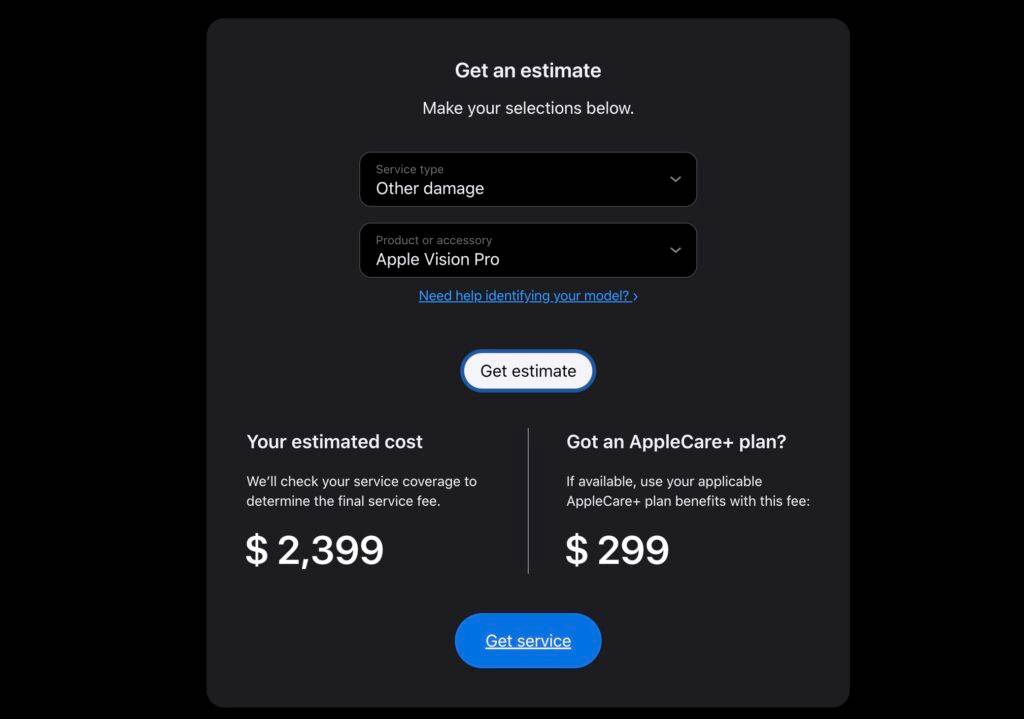Click the Get estimate button

point(527,370)
